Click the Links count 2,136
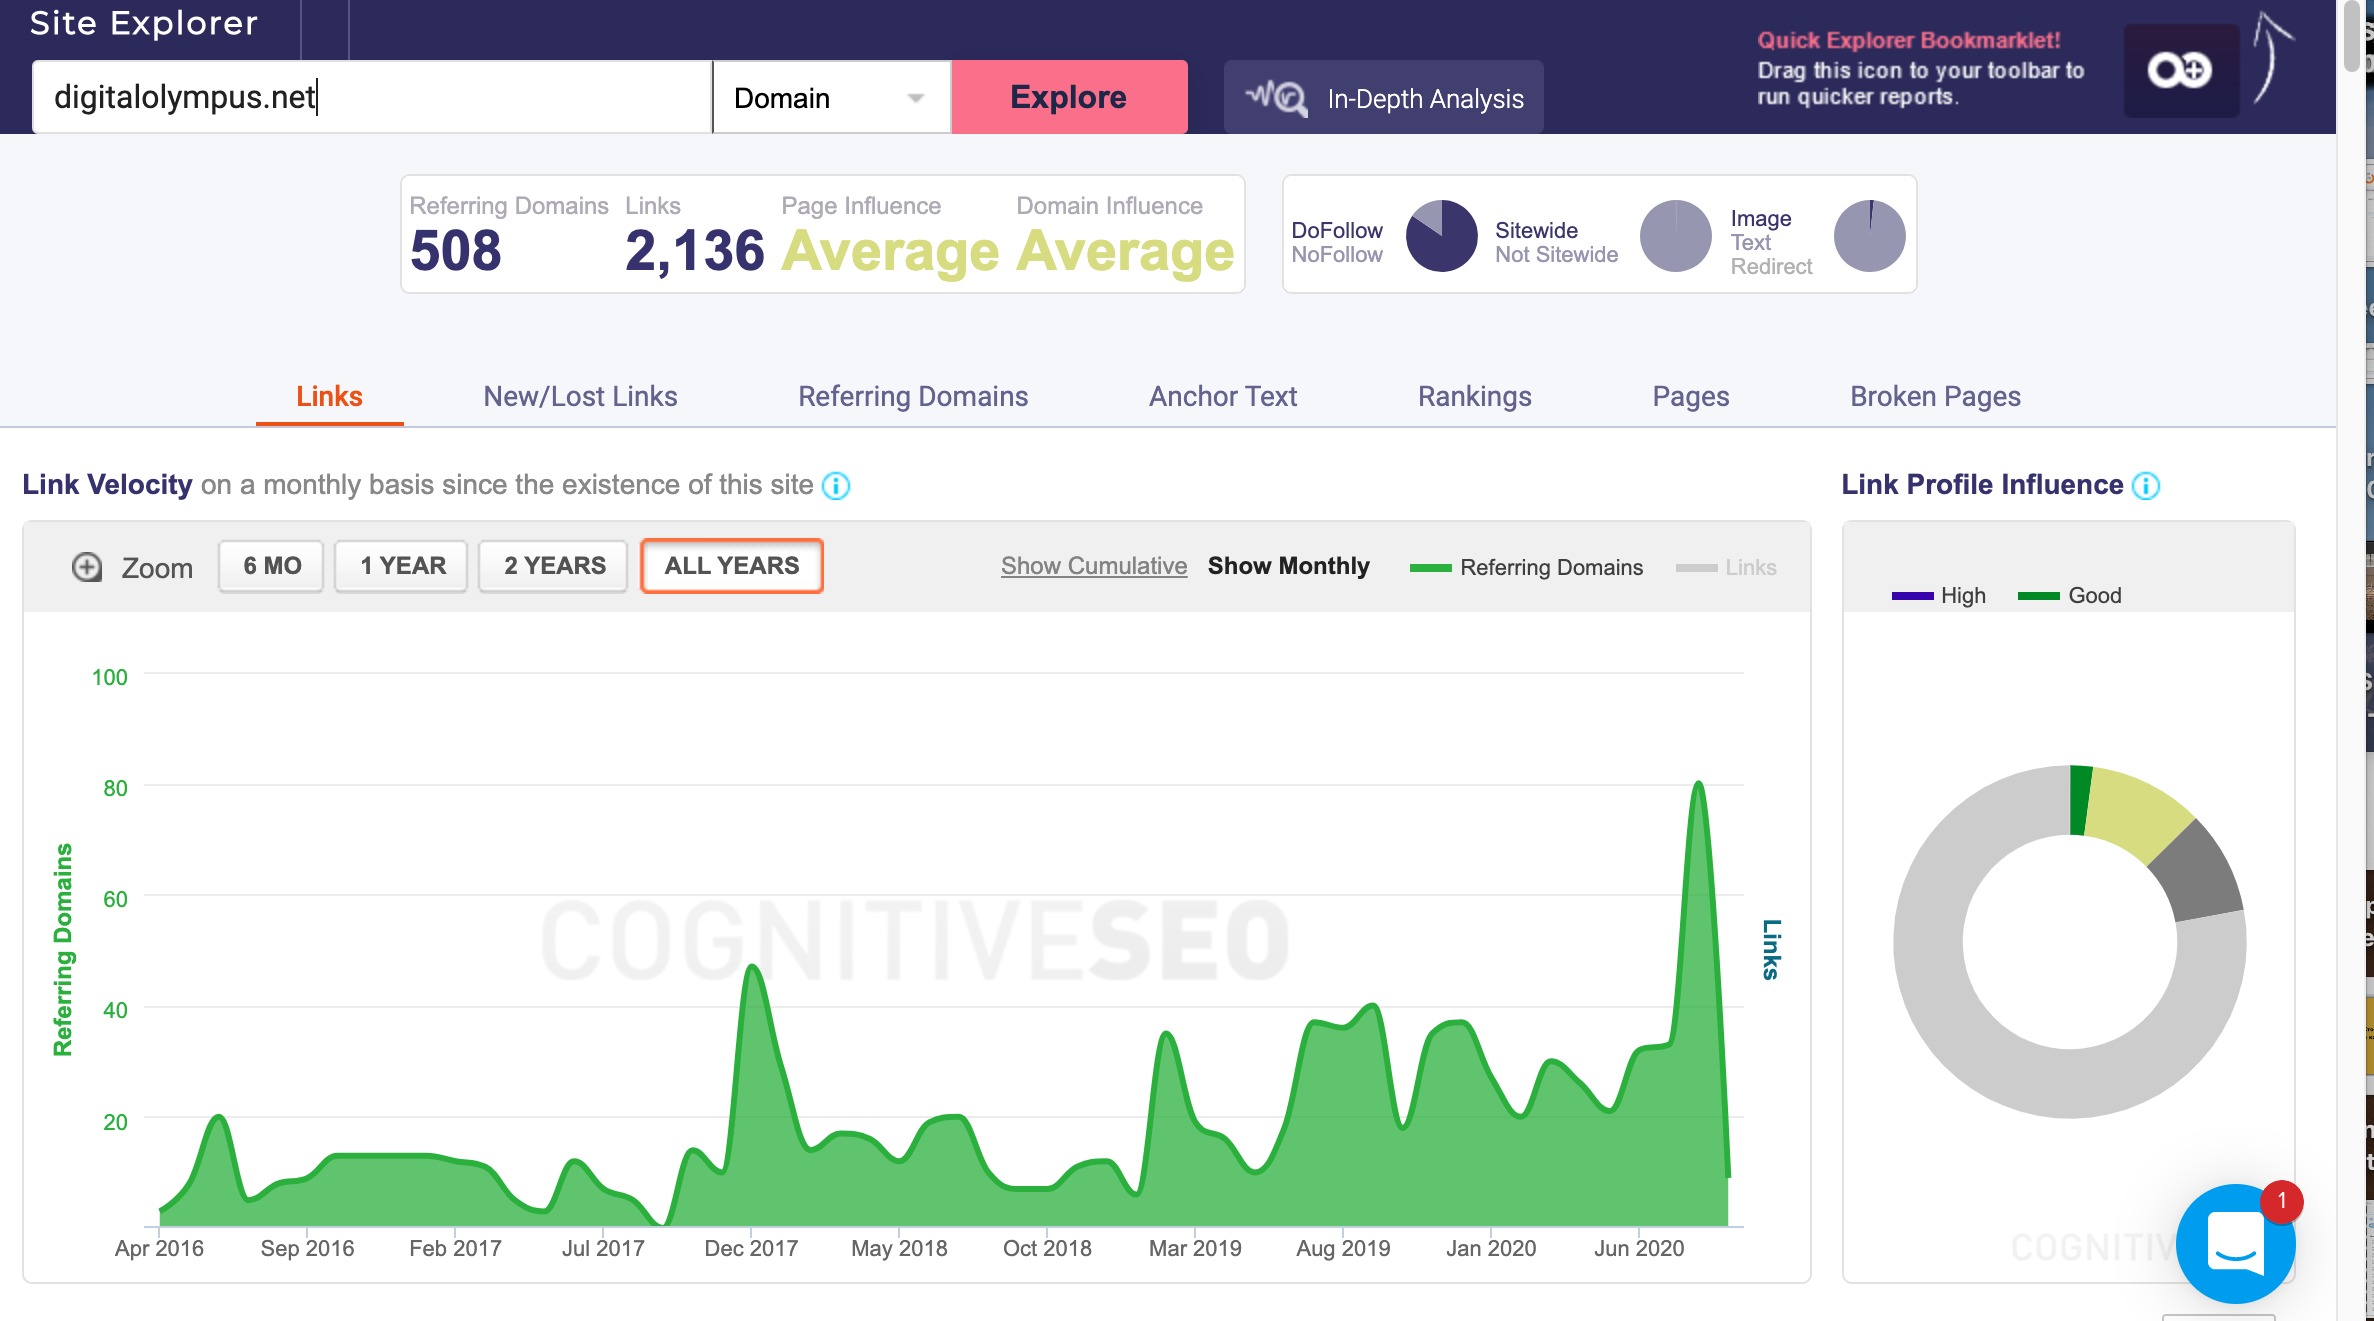 [x=694, y=250]
